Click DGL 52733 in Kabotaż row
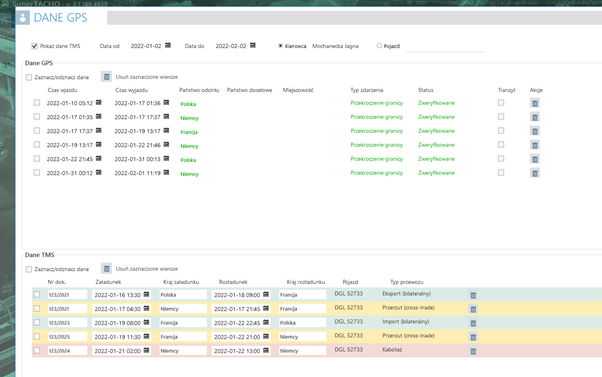This screenshot has height=377, width=602. (349, 350)
